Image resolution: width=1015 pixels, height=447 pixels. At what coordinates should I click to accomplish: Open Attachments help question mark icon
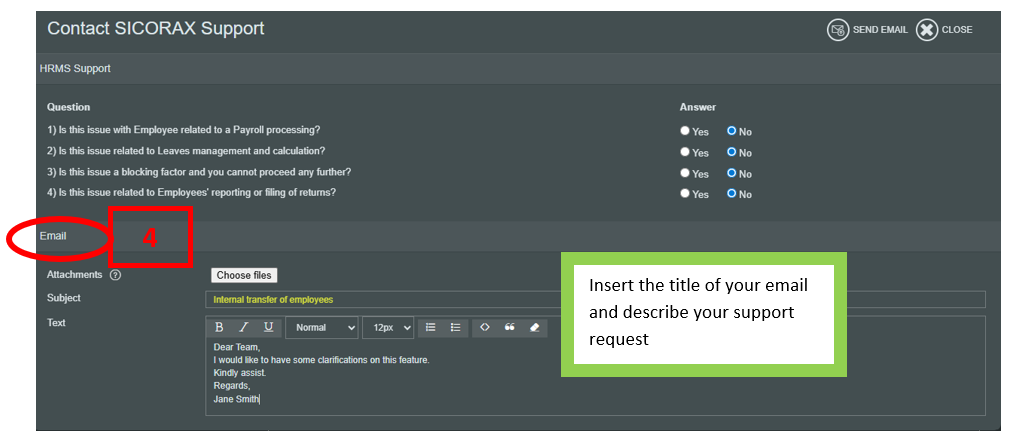tap(115, 275)
